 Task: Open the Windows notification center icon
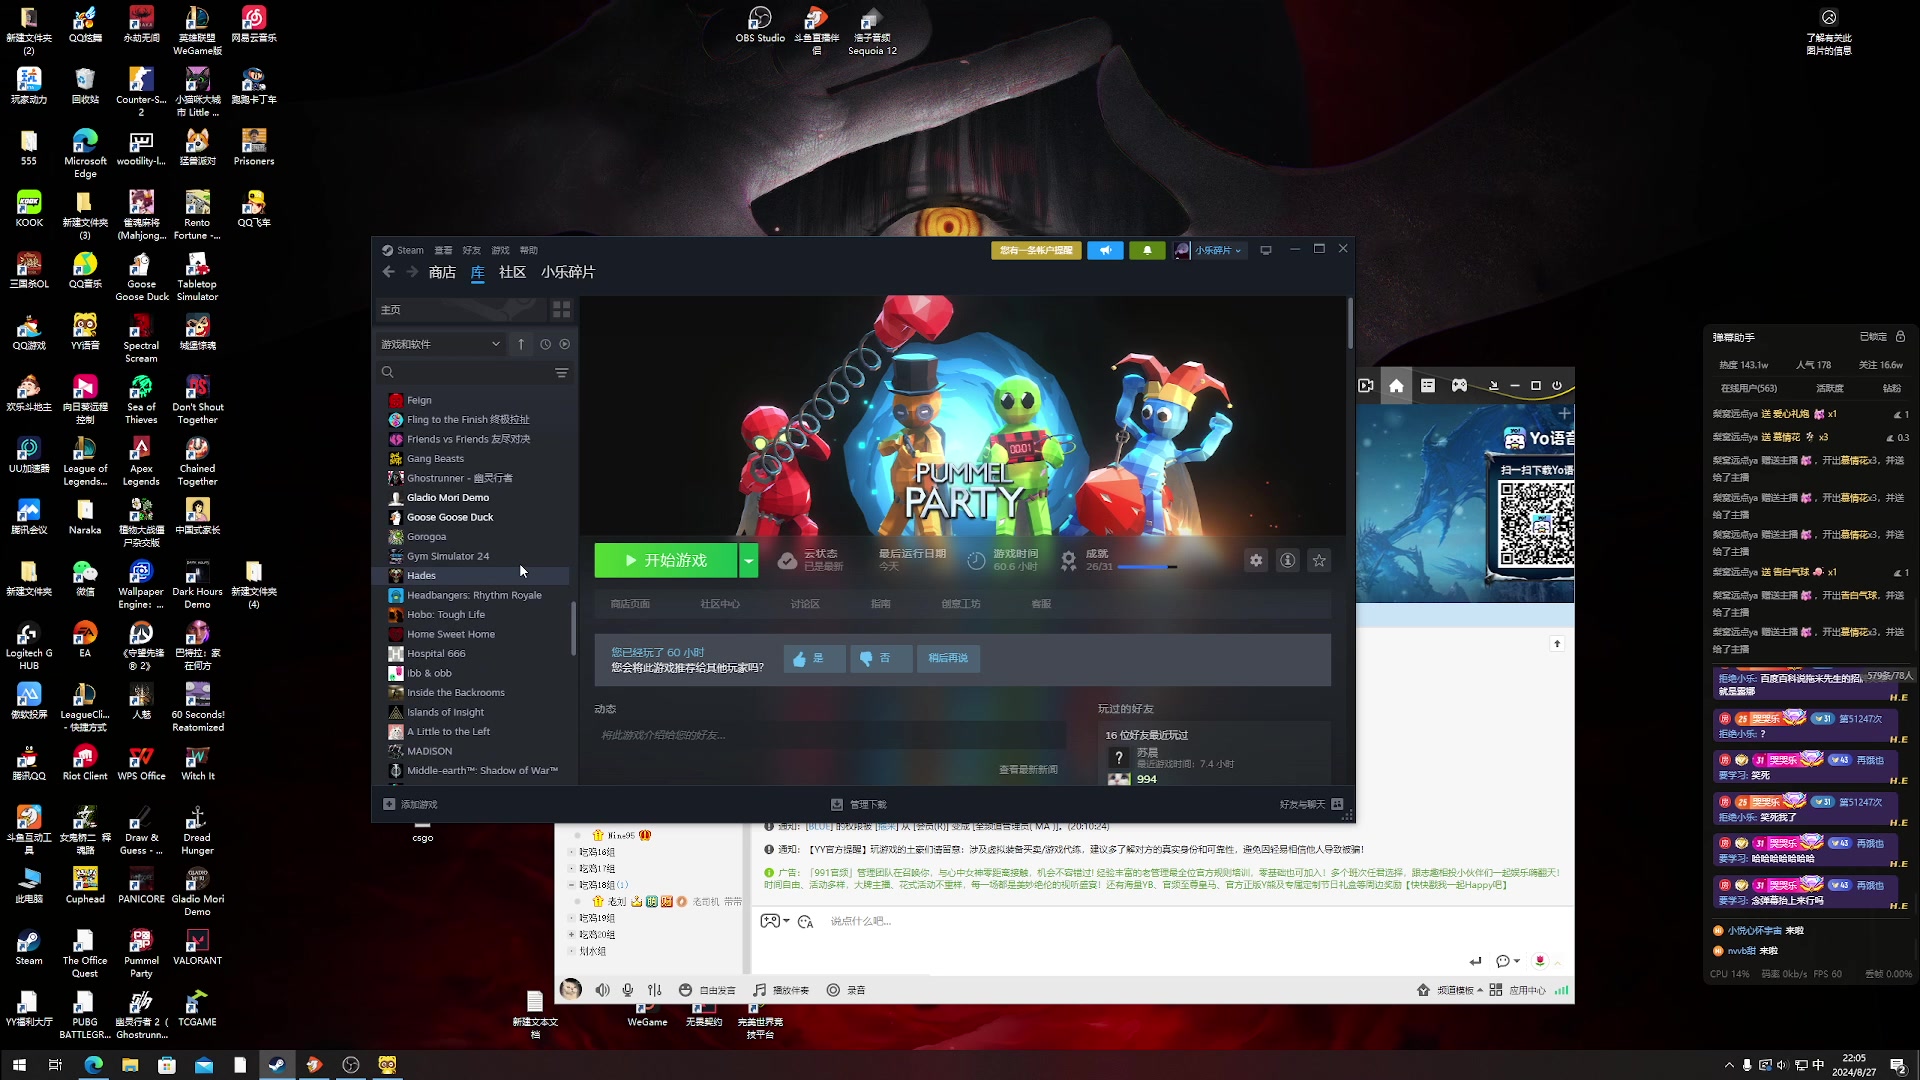1897,1065
